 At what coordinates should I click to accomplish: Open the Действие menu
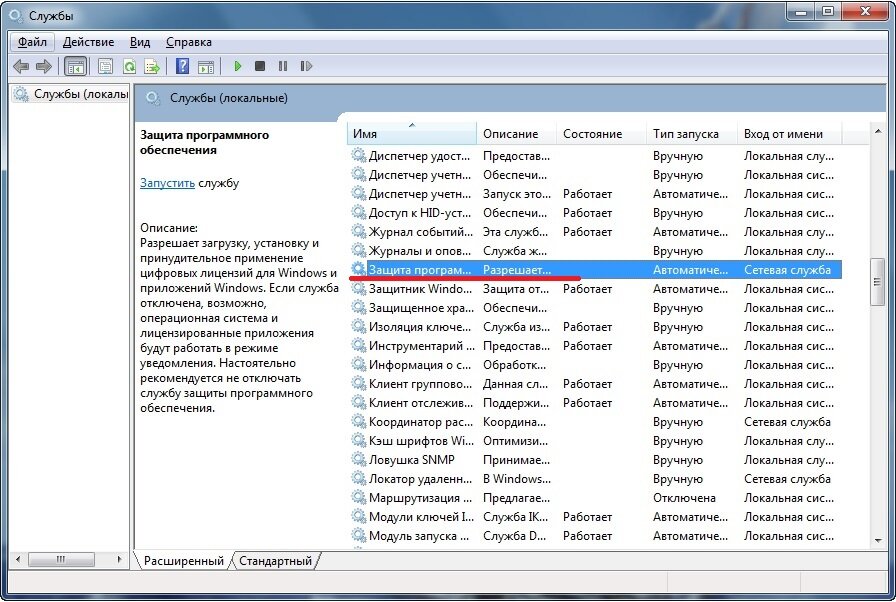[x=89, y=42]
